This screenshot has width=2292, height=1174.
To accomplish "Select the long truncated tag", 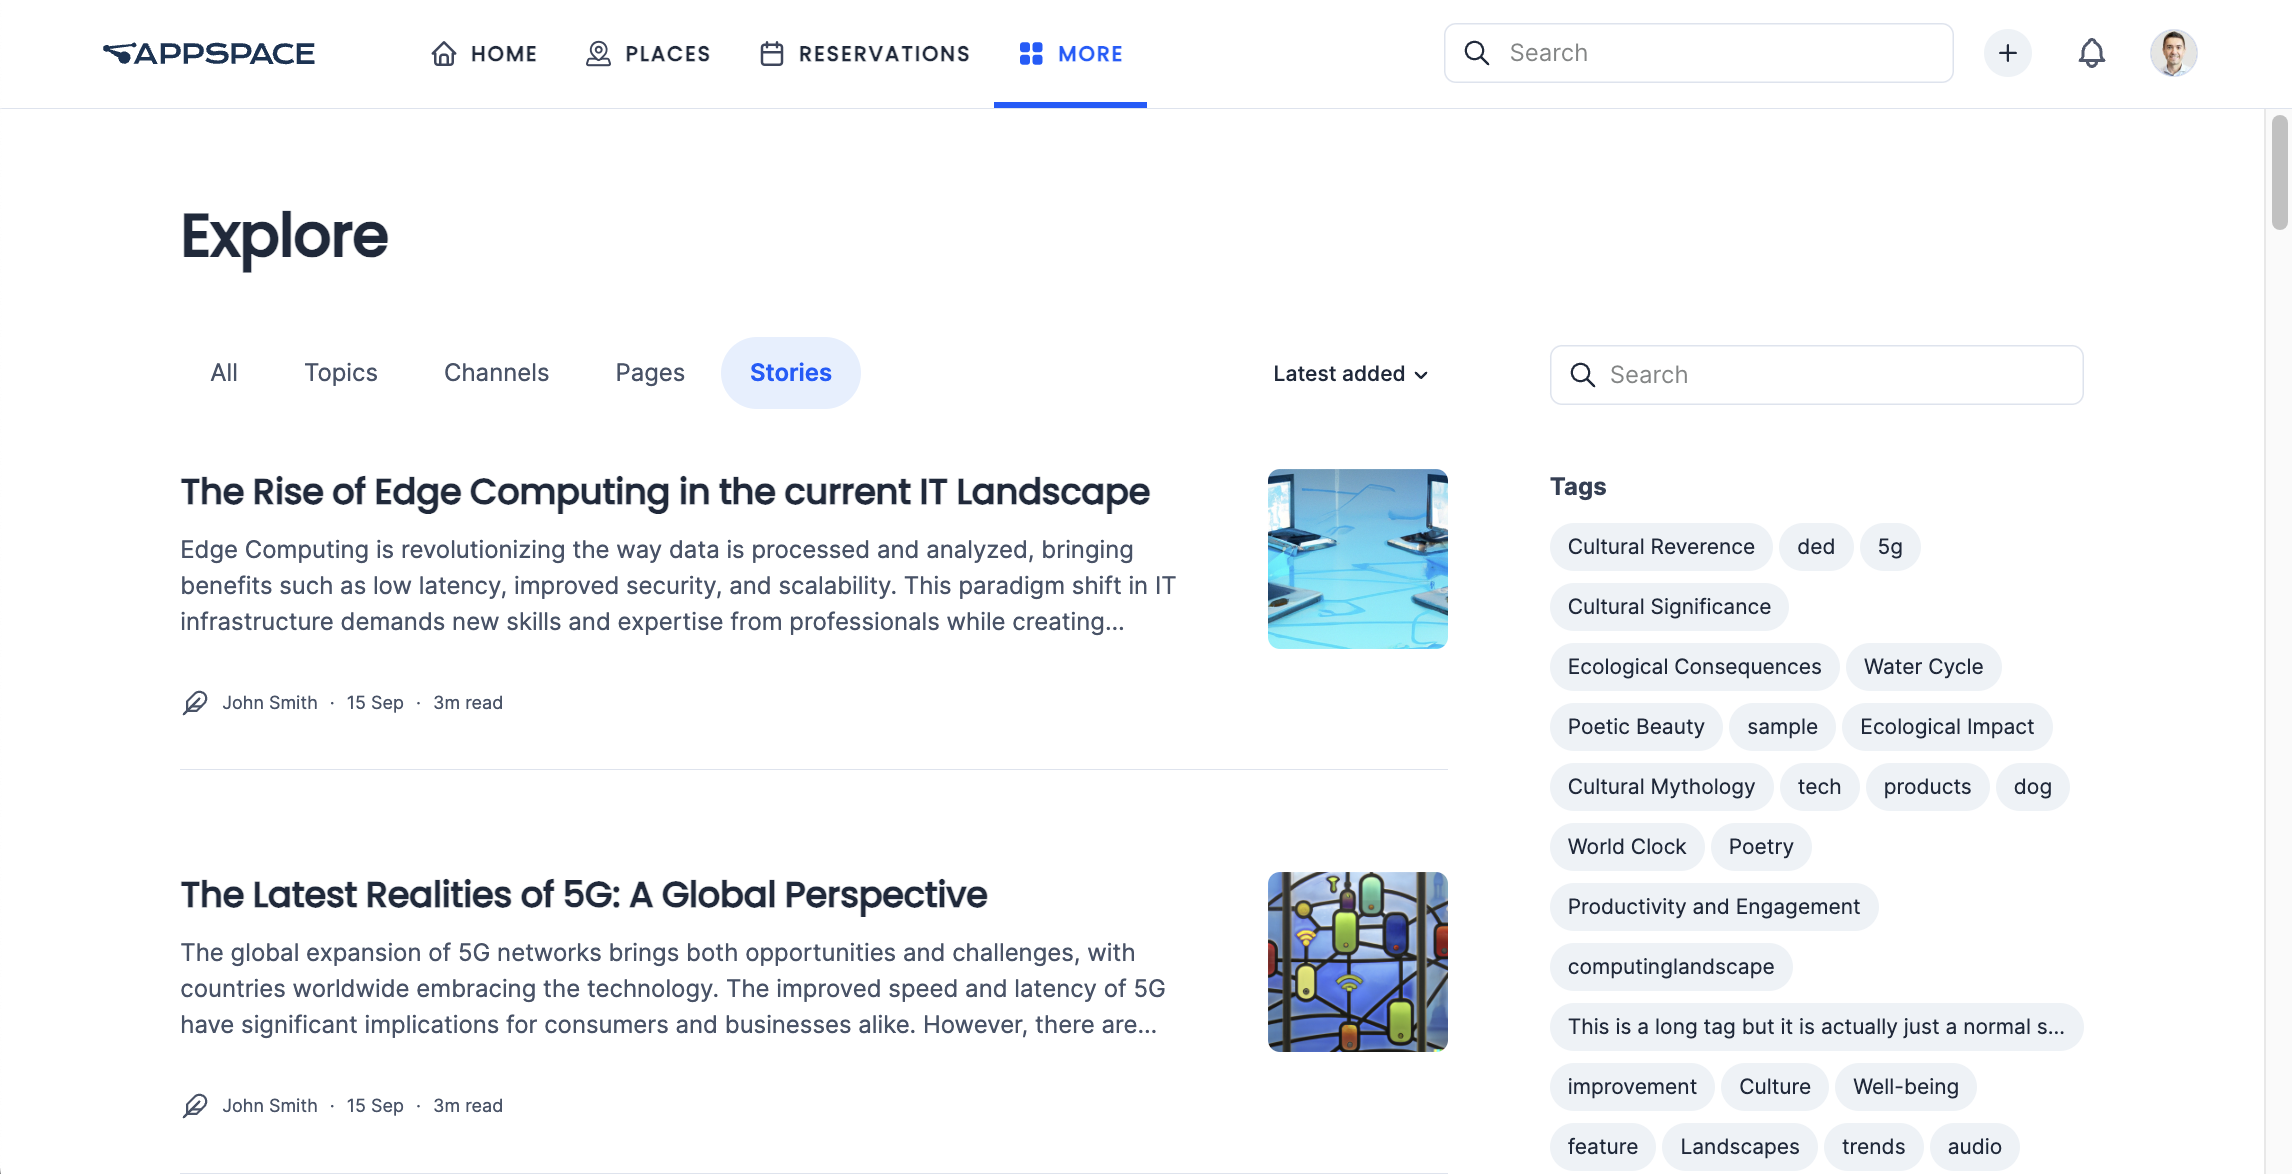I will coord(1816,1027).
